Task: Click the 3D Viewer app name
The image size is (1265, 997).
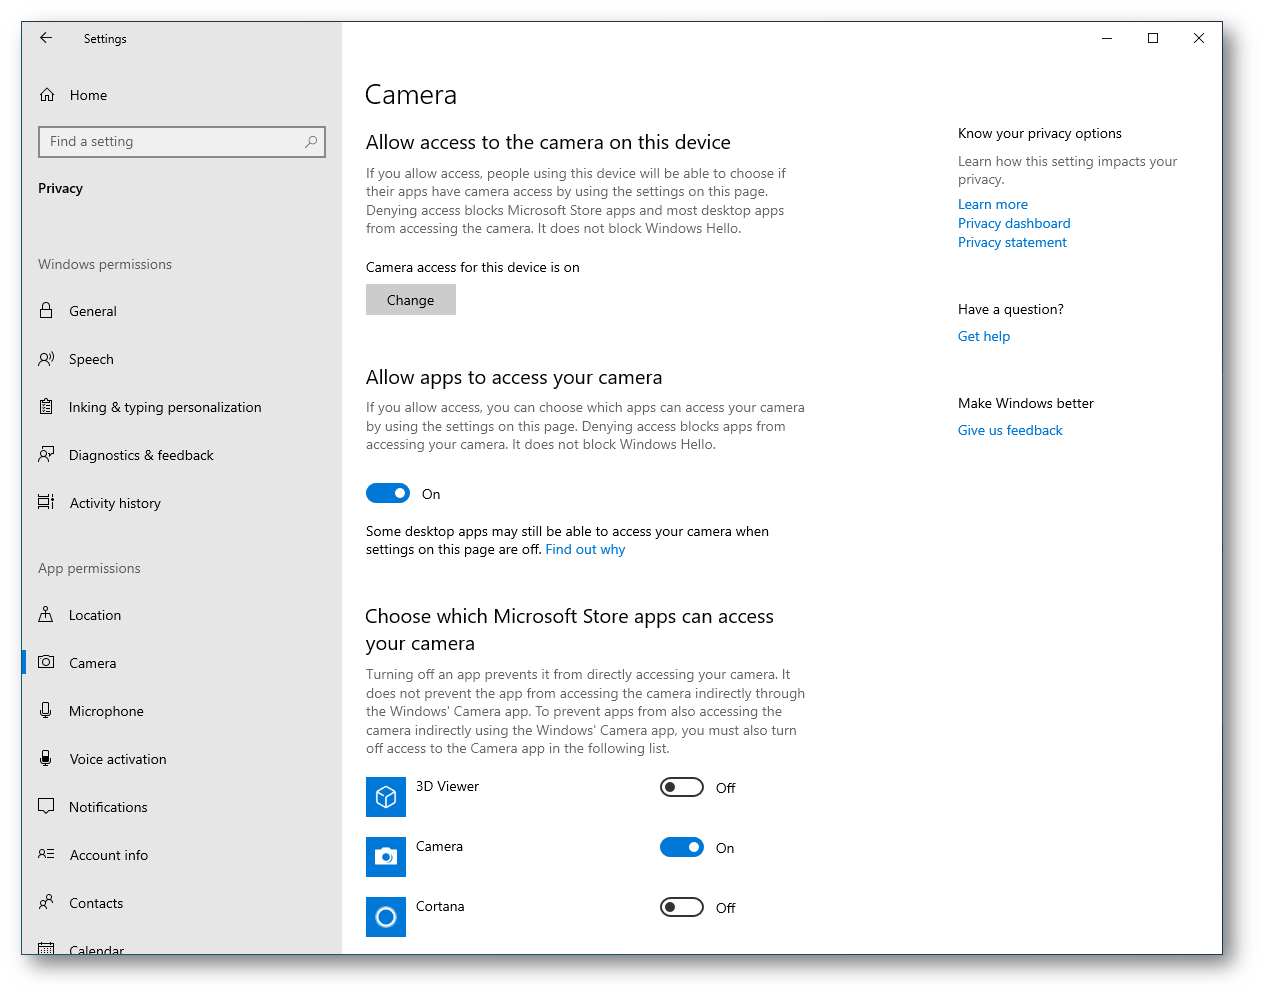Action: (x=447, y=786)
